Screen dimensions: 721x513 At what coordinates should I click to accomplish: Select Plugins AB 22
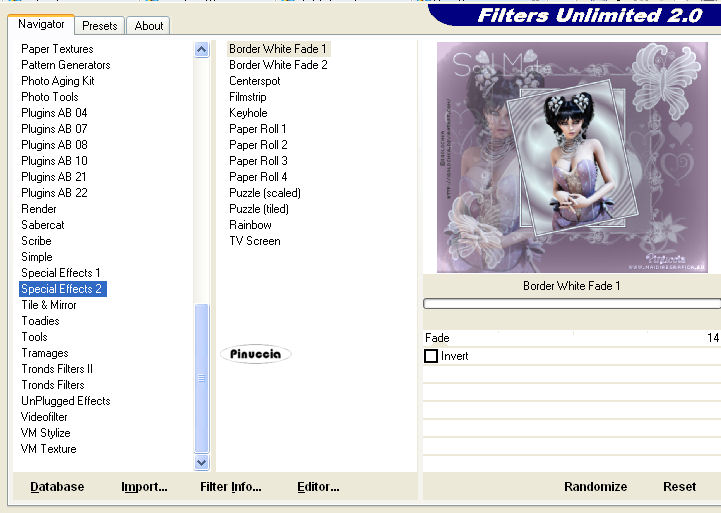pos(54,193)
